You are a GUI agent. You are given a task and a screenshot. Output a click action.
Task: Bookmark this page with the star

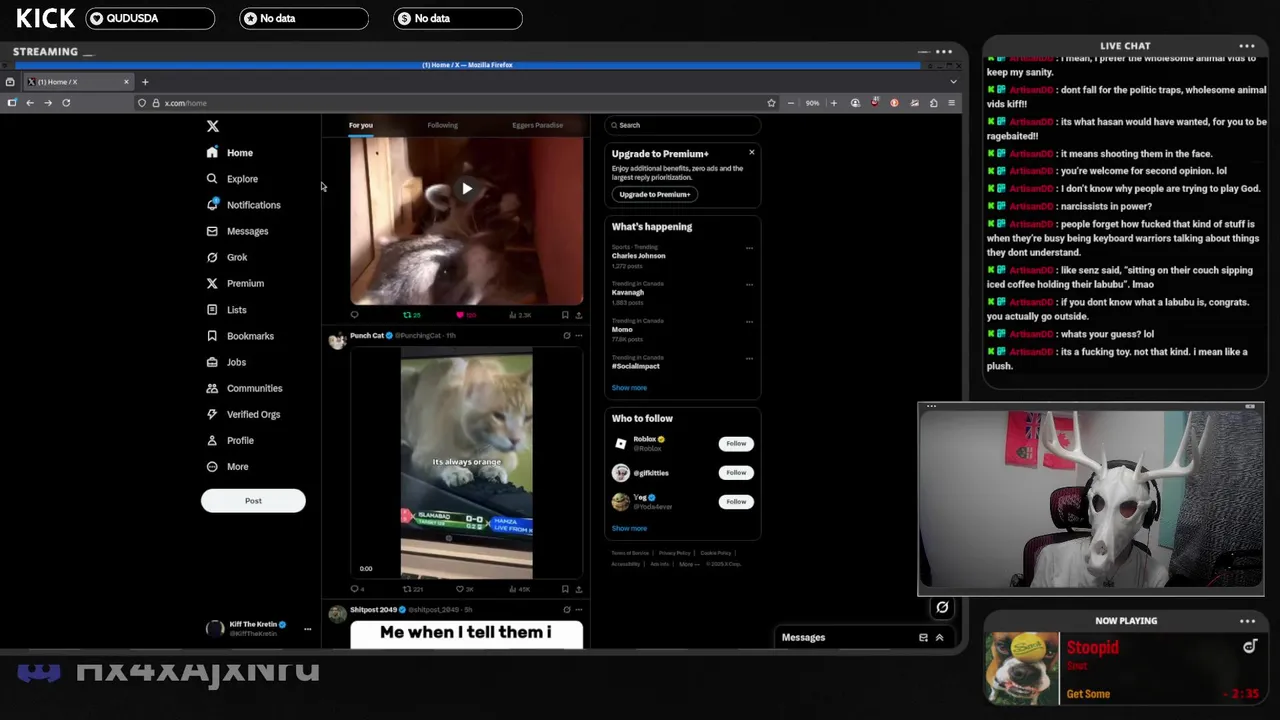click(x=771, y=103)
